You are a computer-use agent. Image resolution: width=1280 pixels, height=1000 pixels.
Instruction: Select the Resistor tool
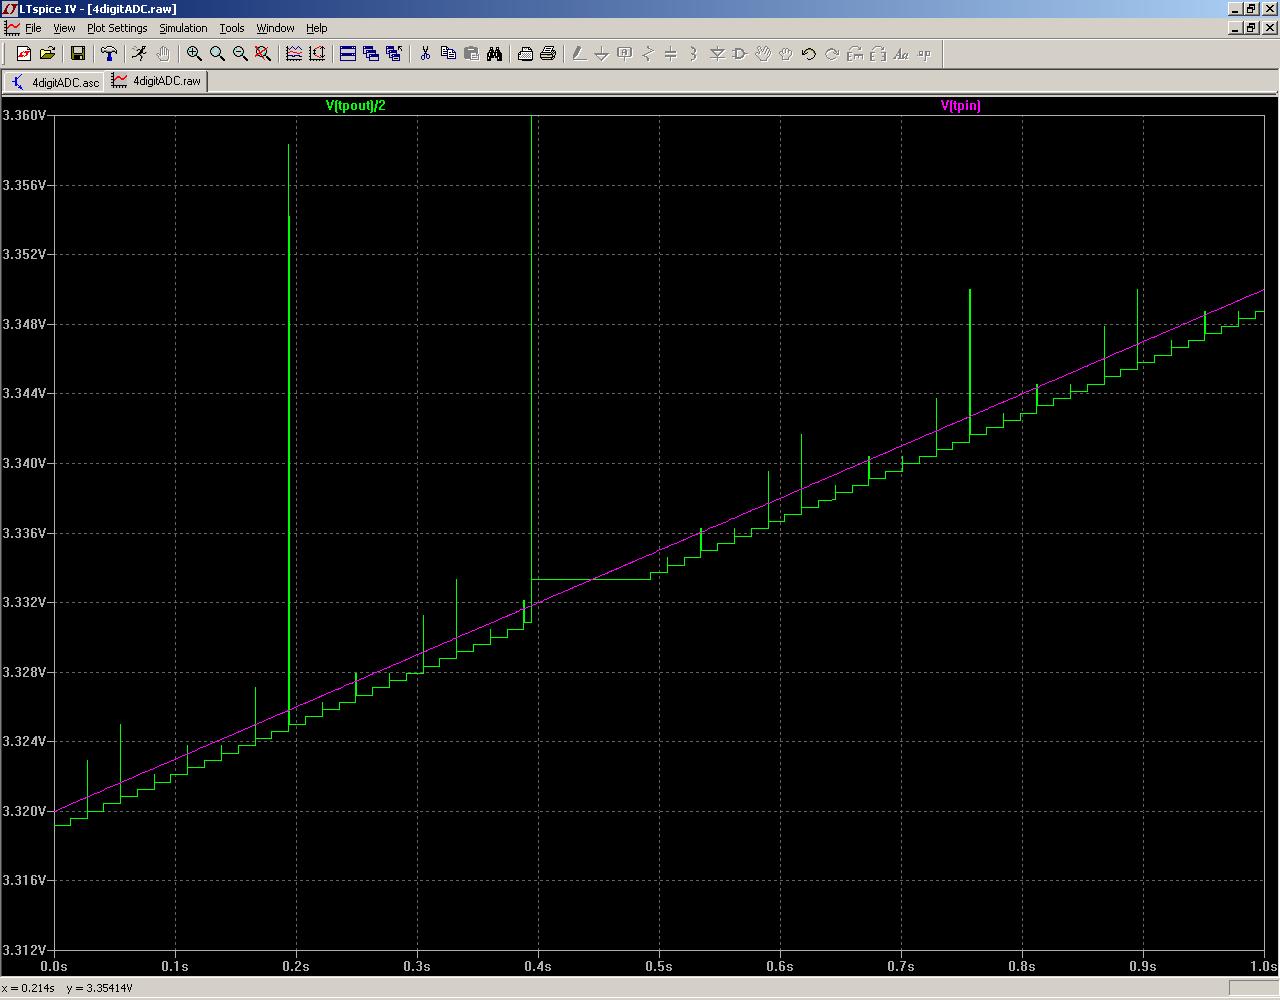click(x=648, y=54)
